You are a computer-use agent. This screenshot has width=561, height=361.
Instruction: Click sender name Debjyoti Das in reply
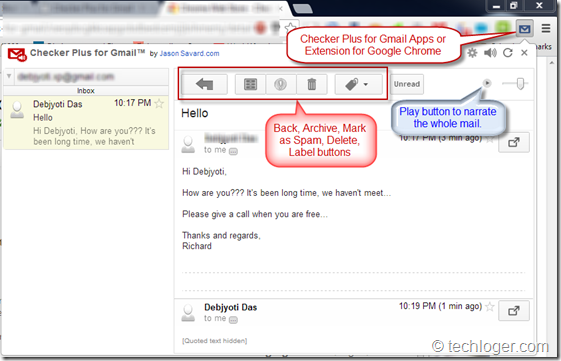click(x=231, y=307)
